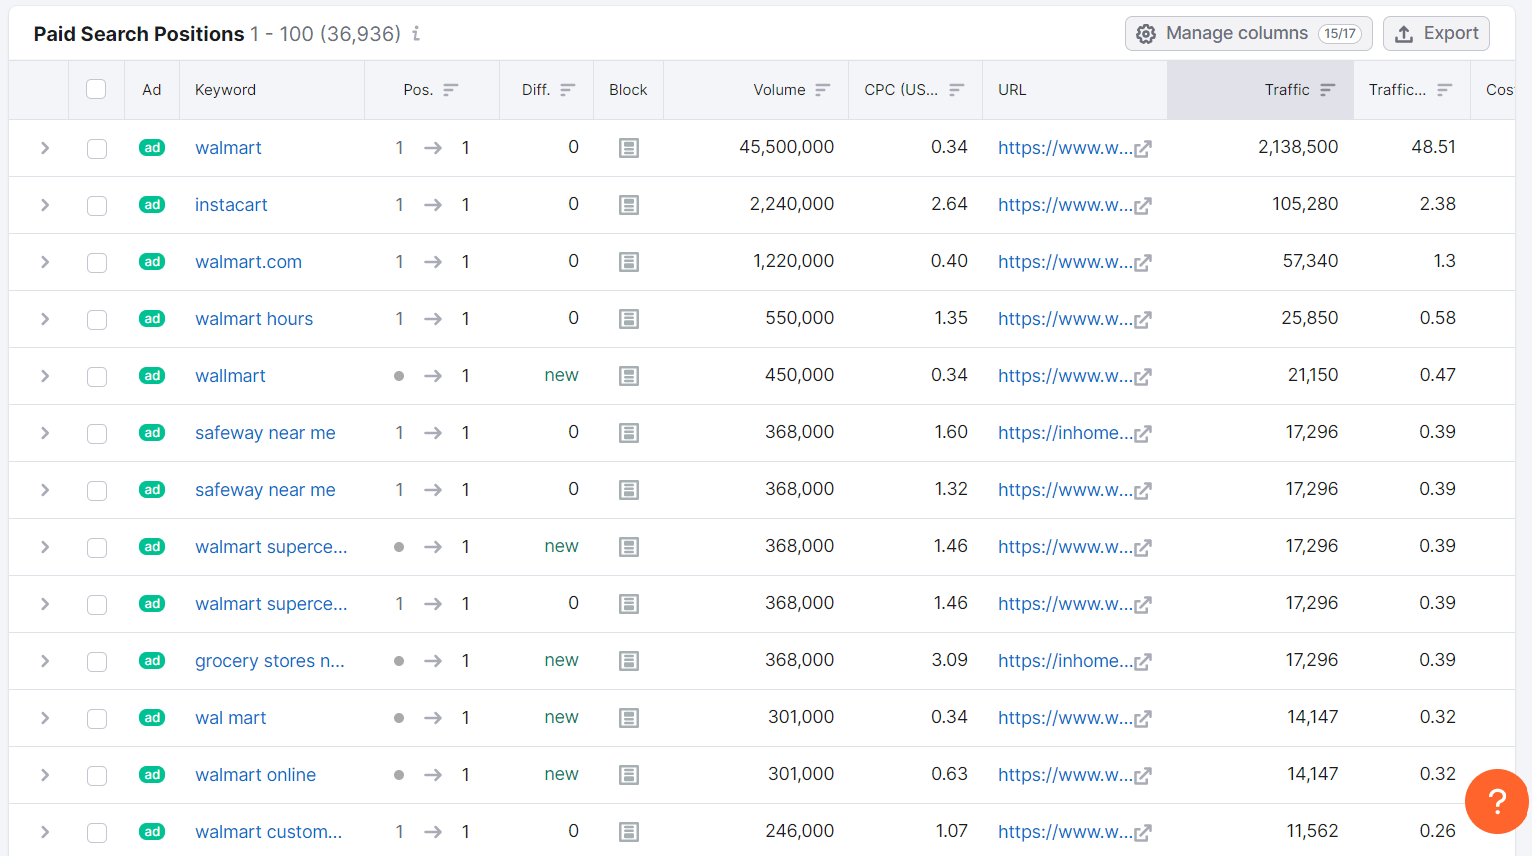Open external URL icon in instacart row
1532x856 pixels.
click(1143, 206)
